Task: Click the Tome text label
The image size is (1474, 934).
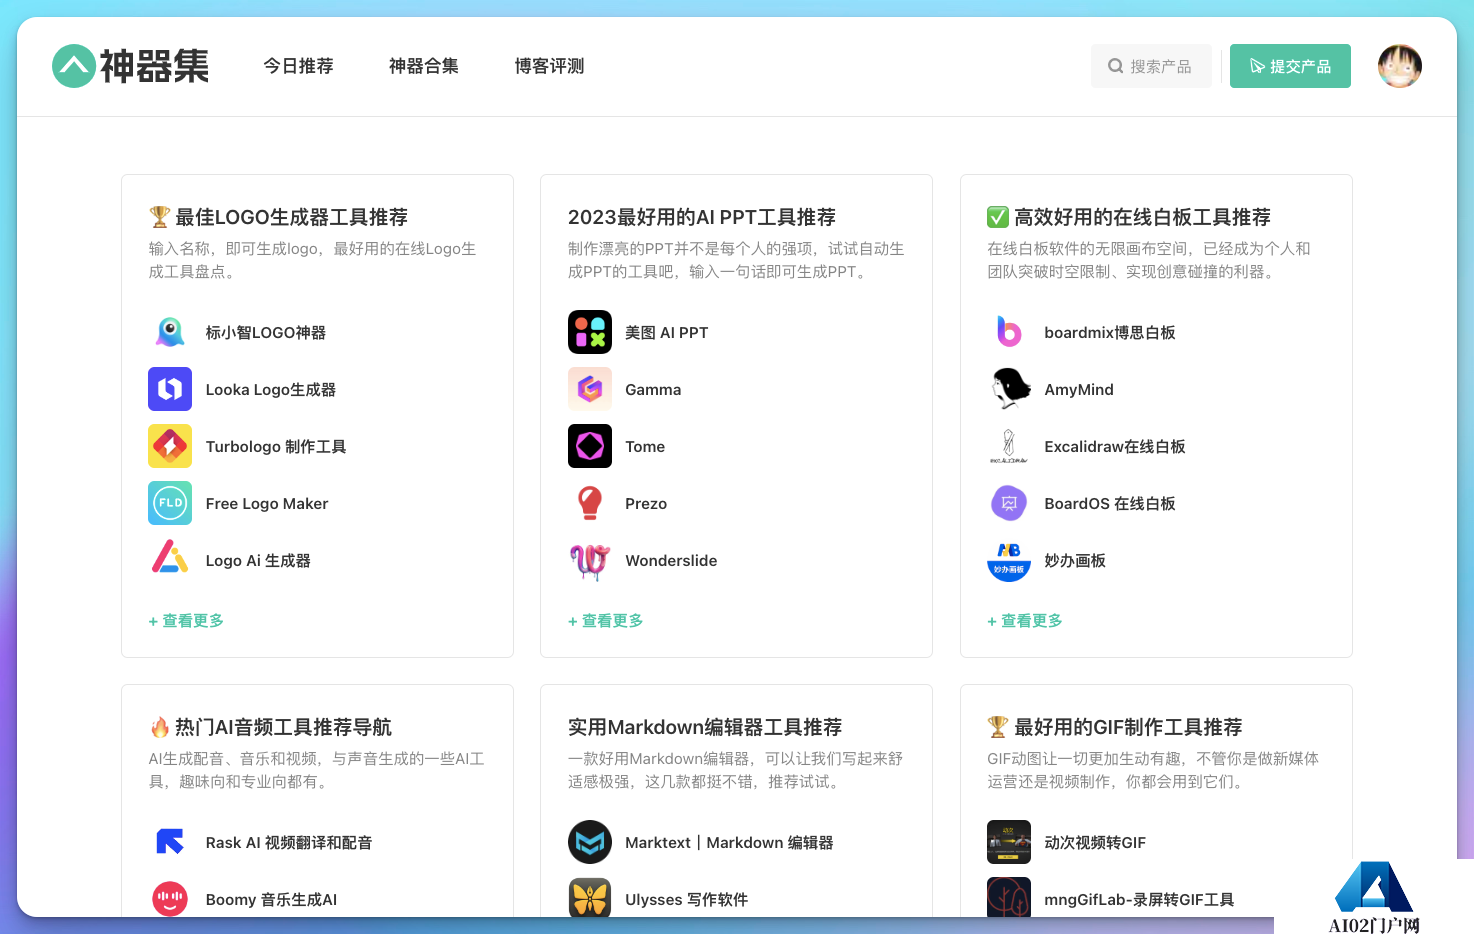Action: (645, 446)
